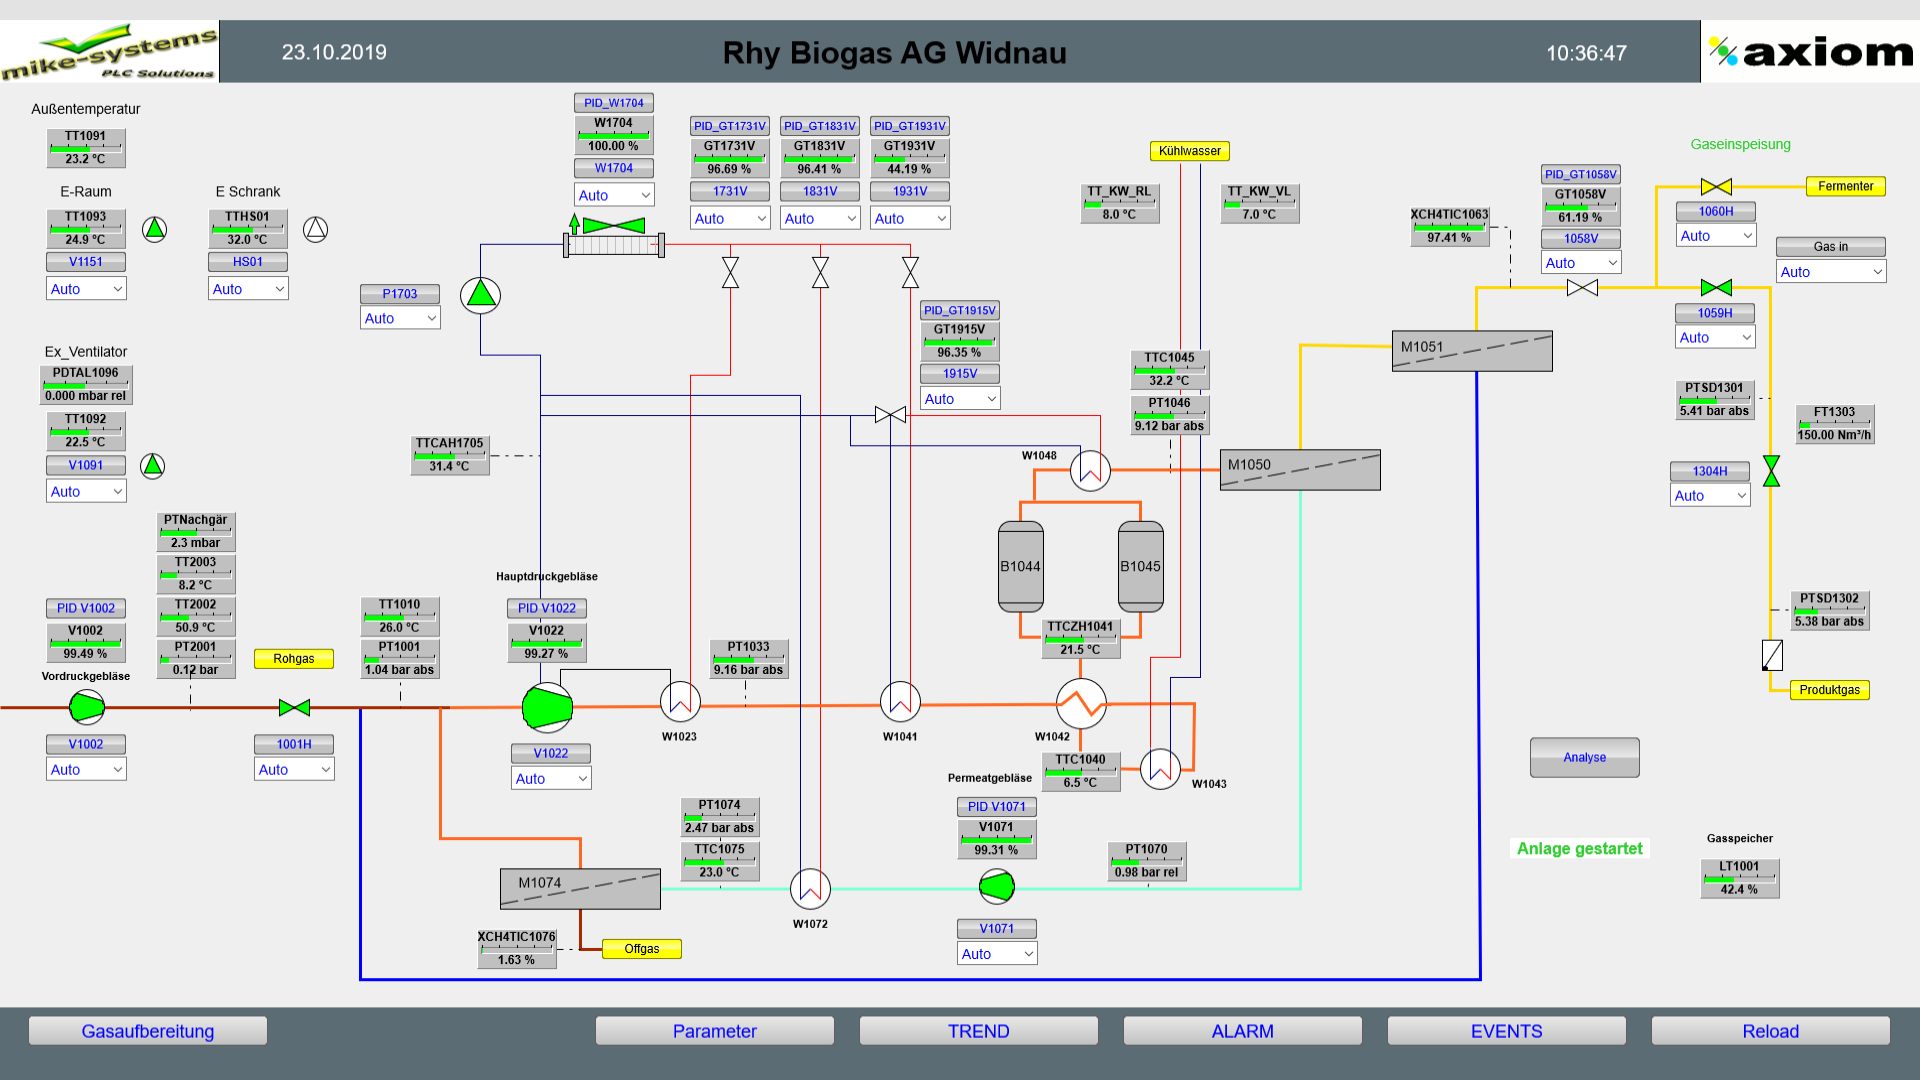The height and width of the screenshot is (1080, 1920).
Task: Switch to the ALARM page
Action: [1242, 1031]
